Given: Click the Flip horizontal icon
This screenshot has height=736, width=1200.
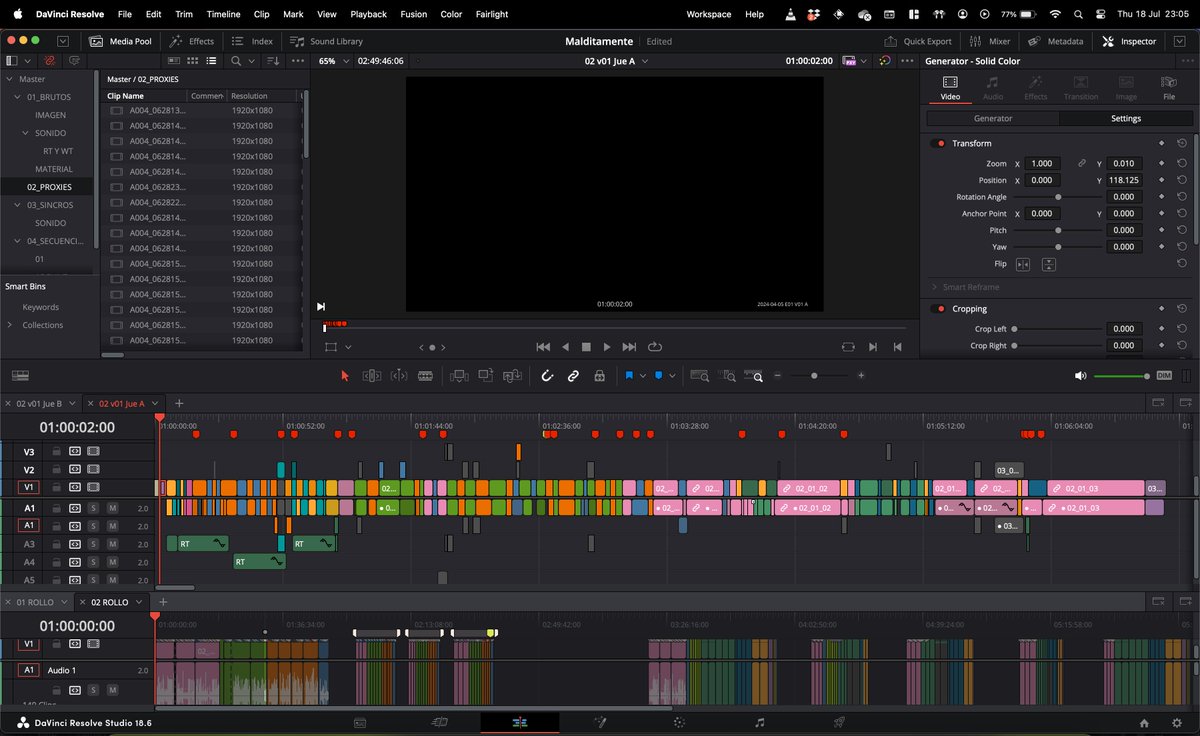Looking at the screenshot, I should [x=1023, y=264].
